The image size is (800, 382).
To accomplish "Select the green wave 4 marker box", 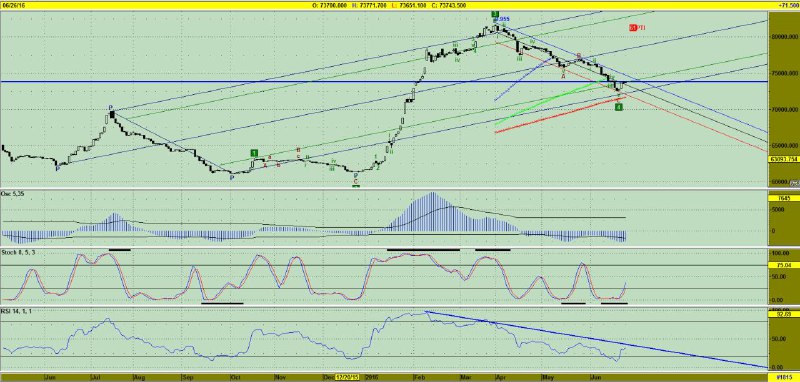I will [x=618, y=107].
